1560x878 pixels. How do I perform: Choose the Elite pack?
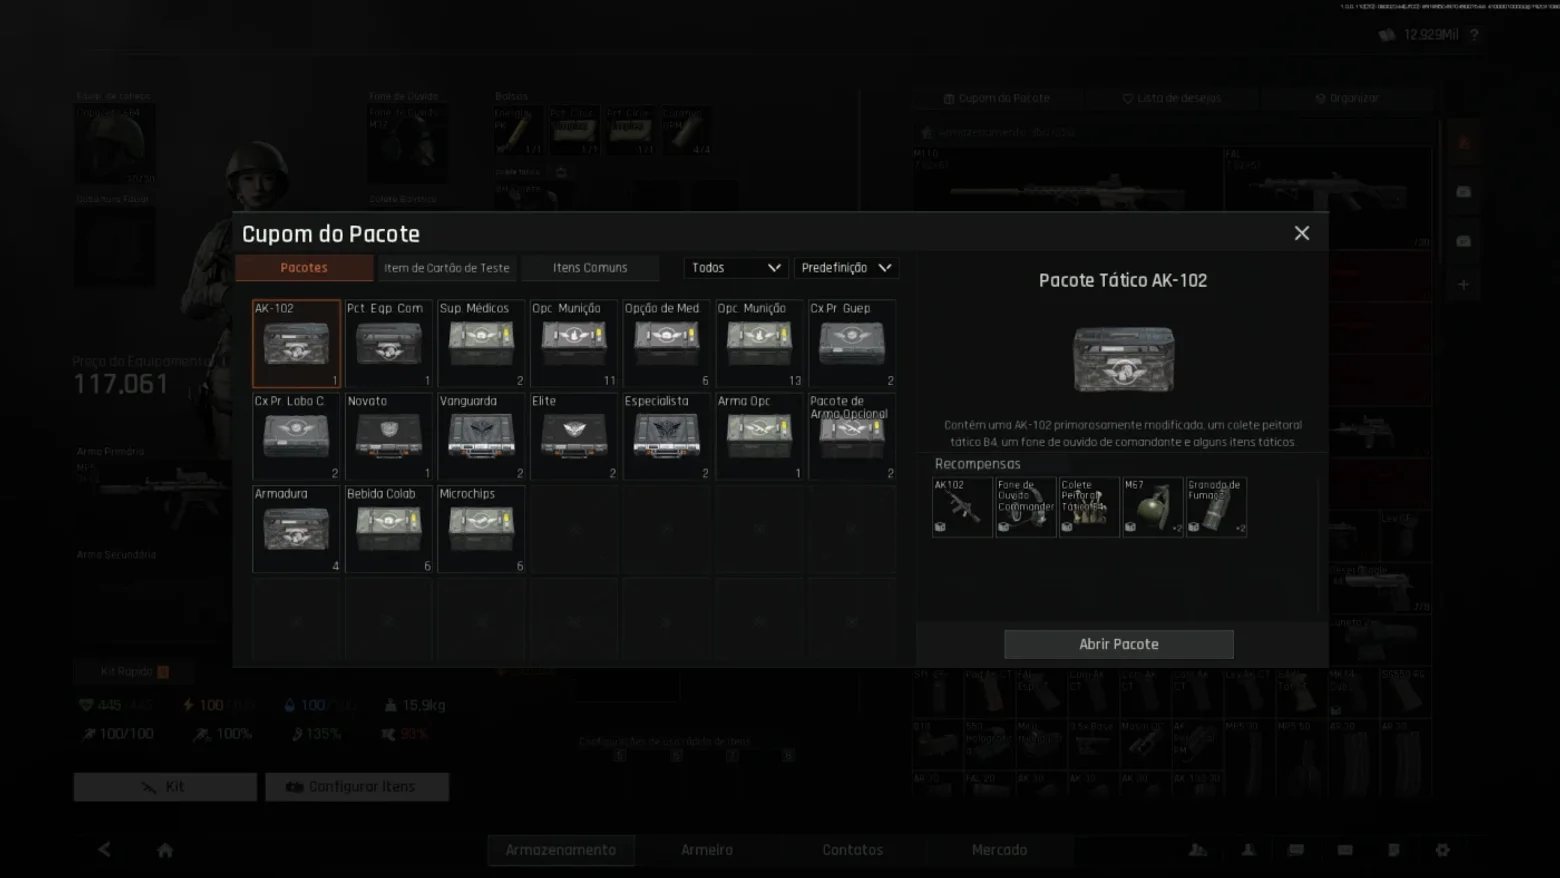coord(574,436)
